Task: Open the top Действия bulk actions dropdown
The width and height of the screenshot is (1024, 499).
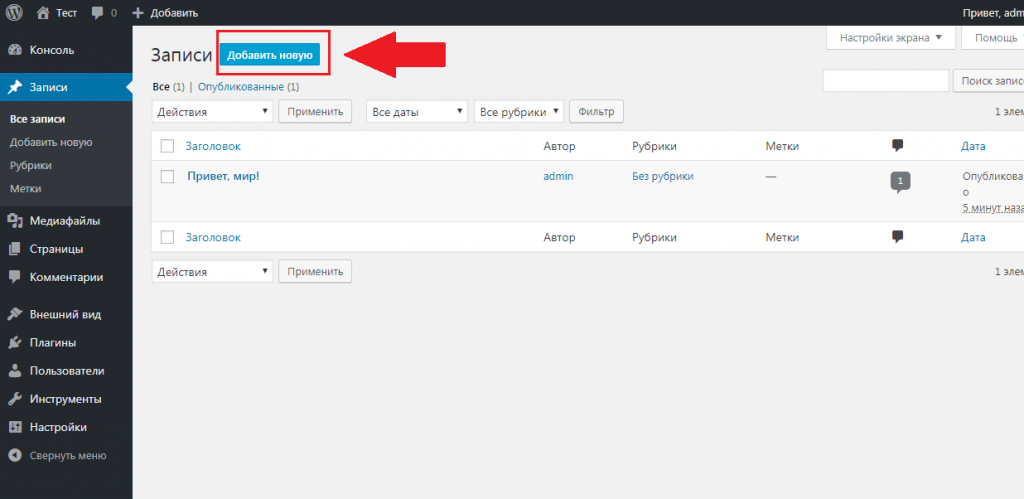Action: 212,112
